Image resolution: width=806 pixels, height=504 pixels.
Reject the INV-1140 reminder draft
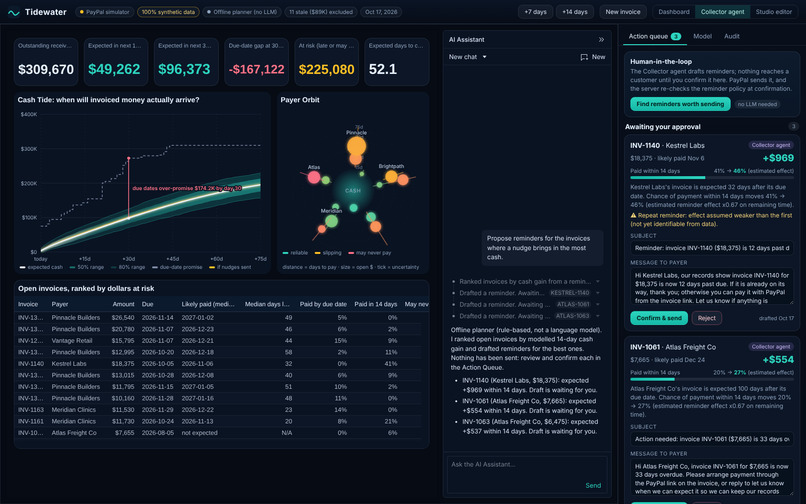706,318
